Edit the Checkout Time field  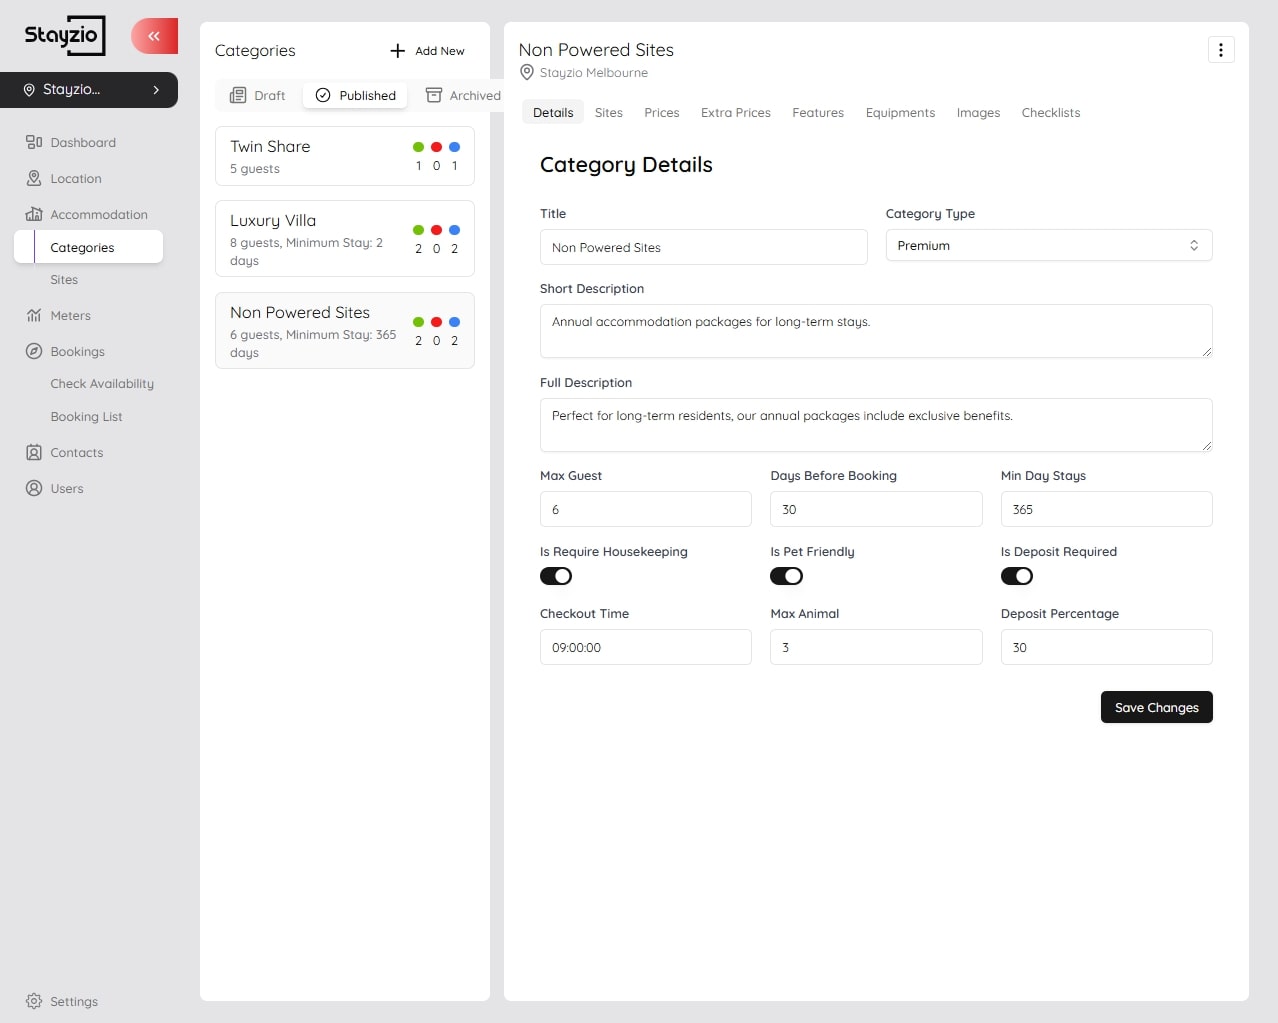[x=646, y=647]
